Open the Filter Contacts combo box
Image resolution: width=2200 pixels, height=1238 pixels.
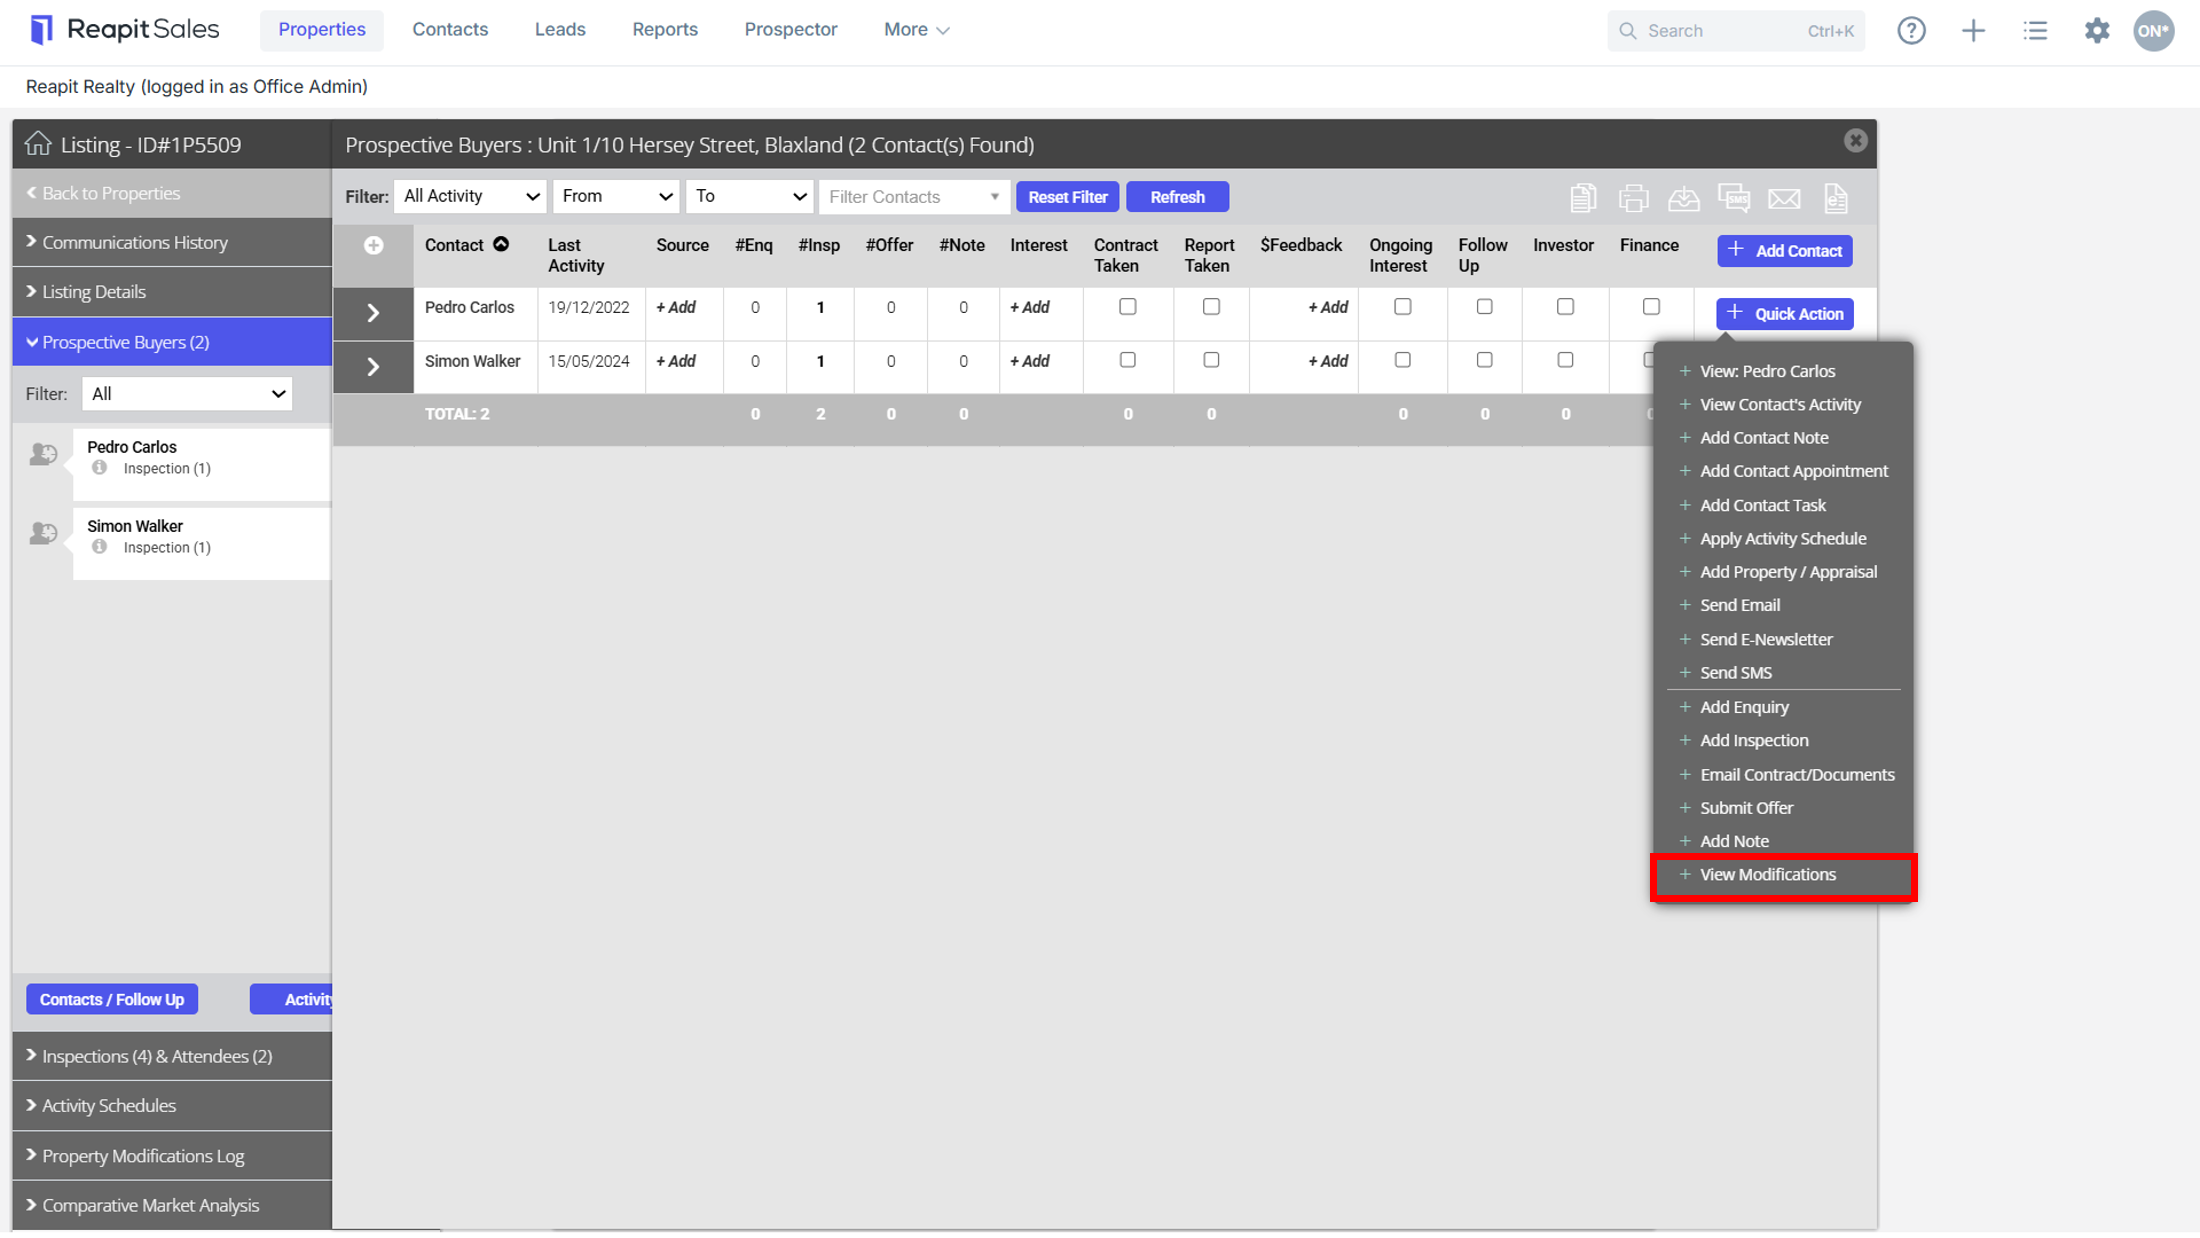point(914,197)
